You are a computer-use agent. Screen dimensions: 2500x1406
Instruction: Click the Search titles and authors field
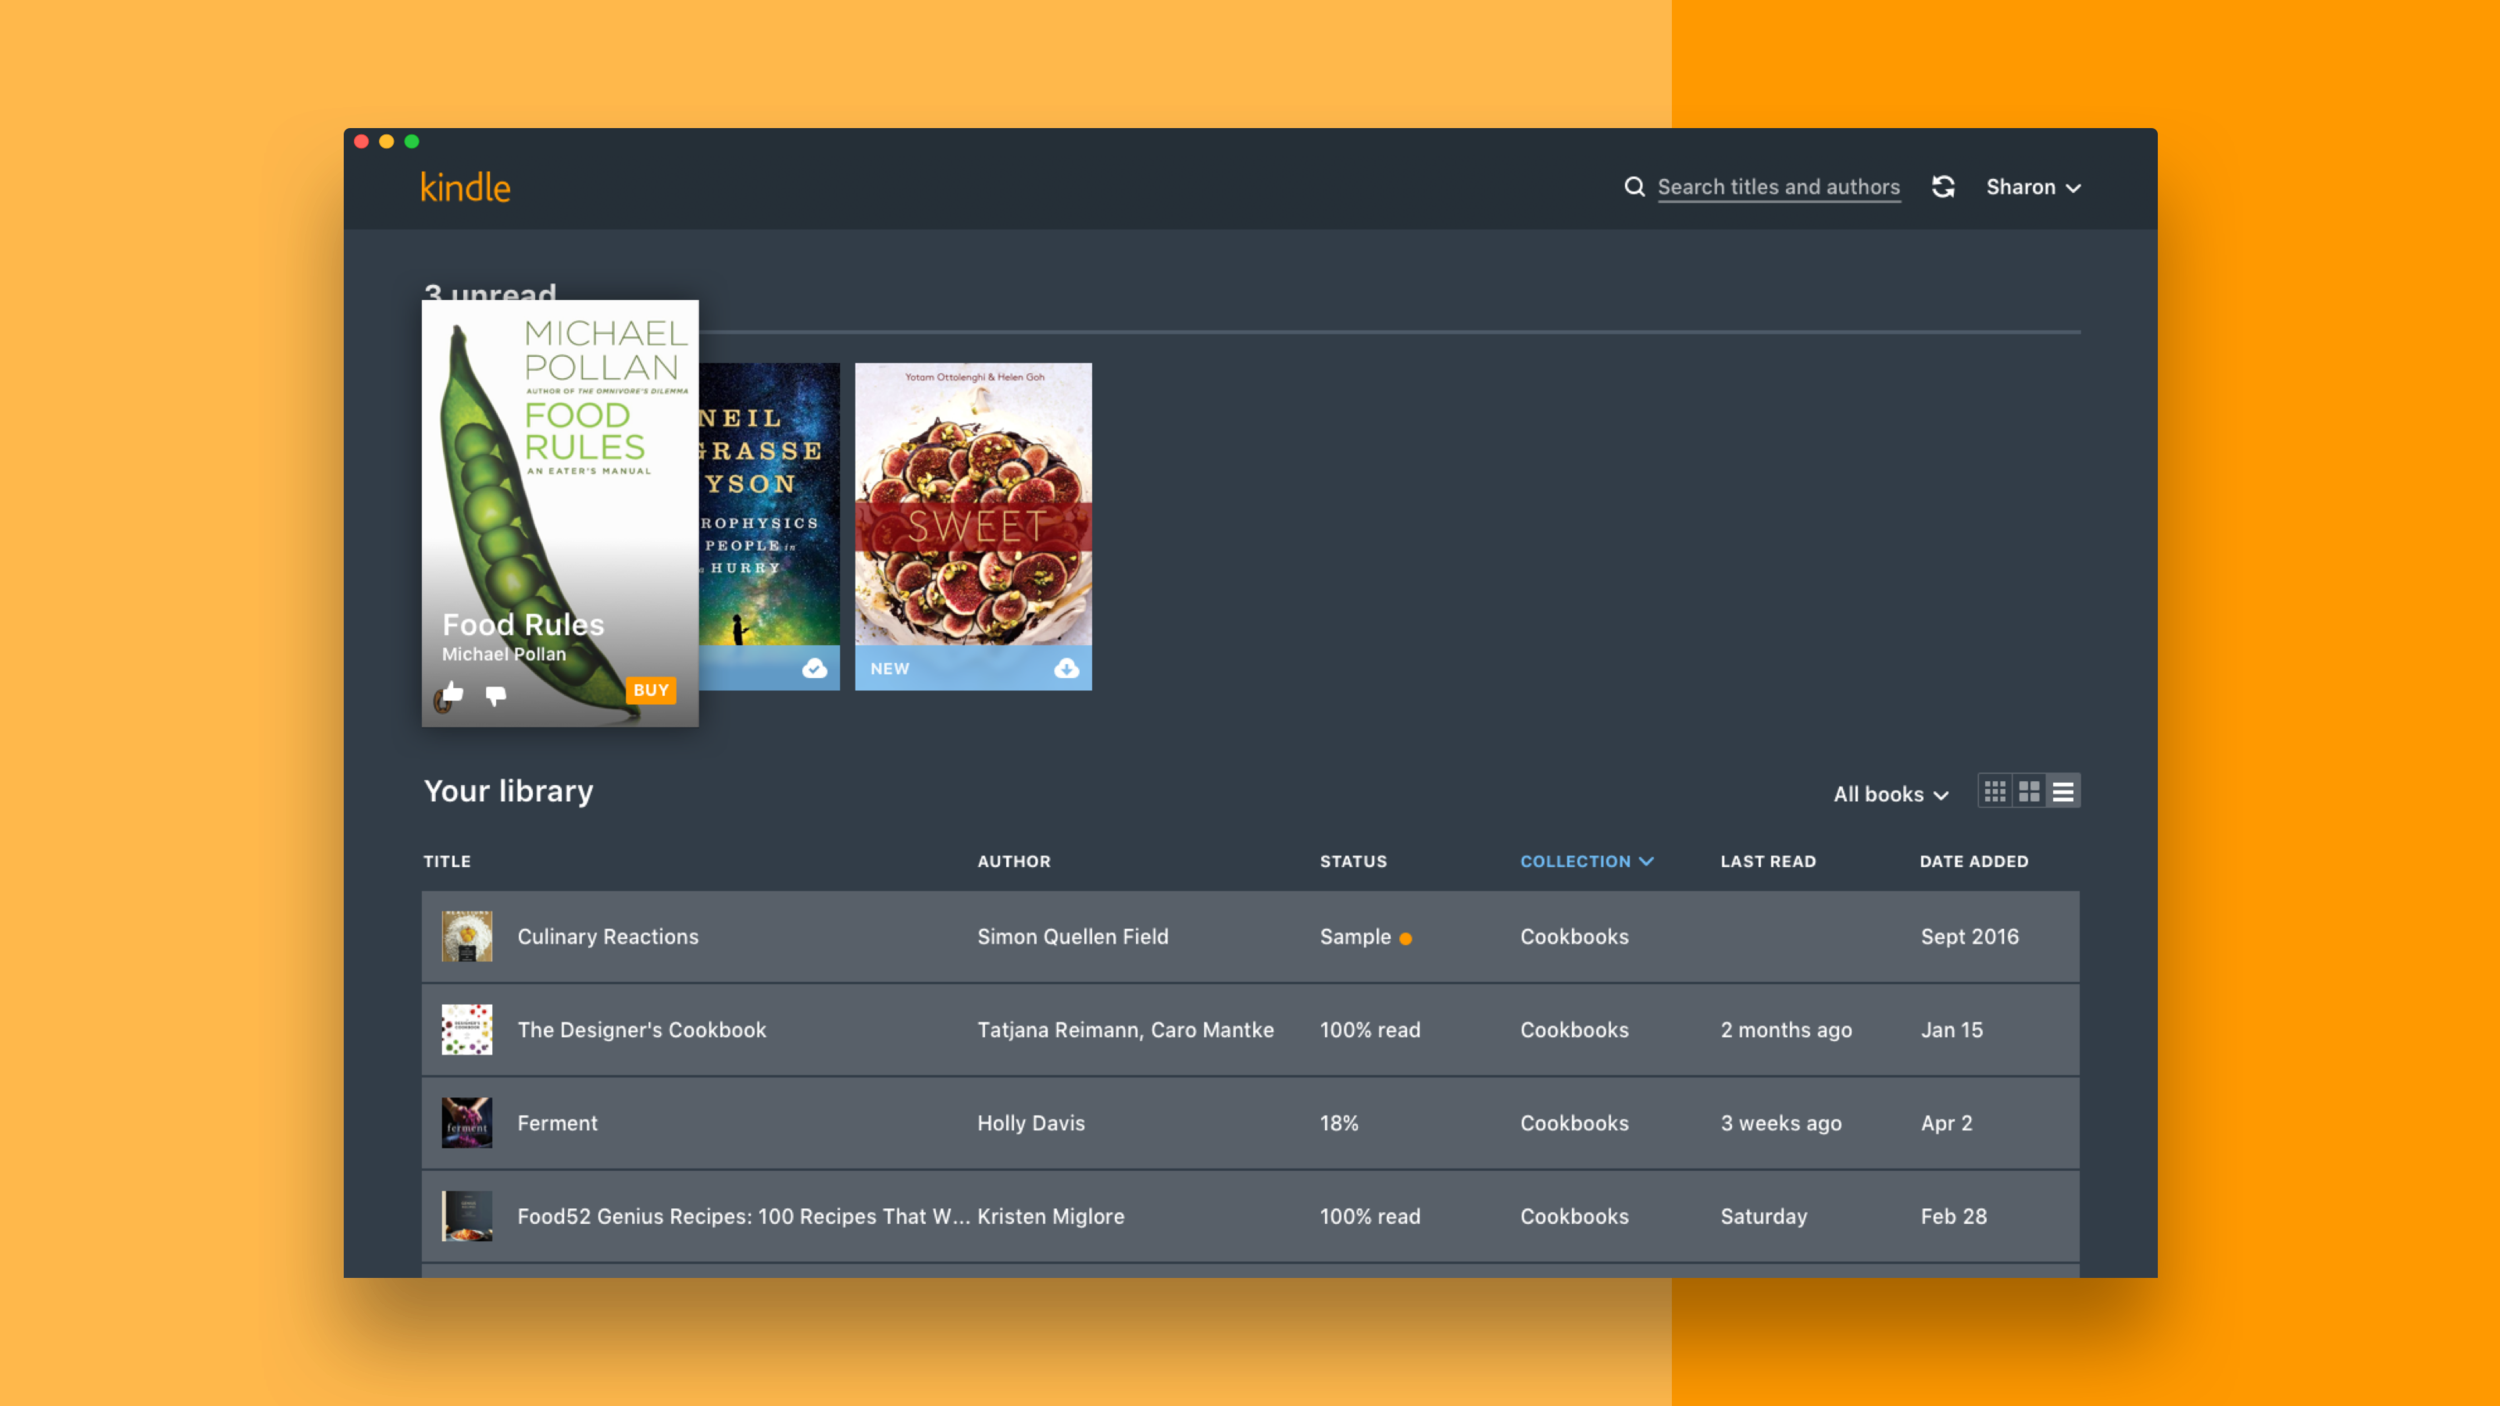(1778, 187)
